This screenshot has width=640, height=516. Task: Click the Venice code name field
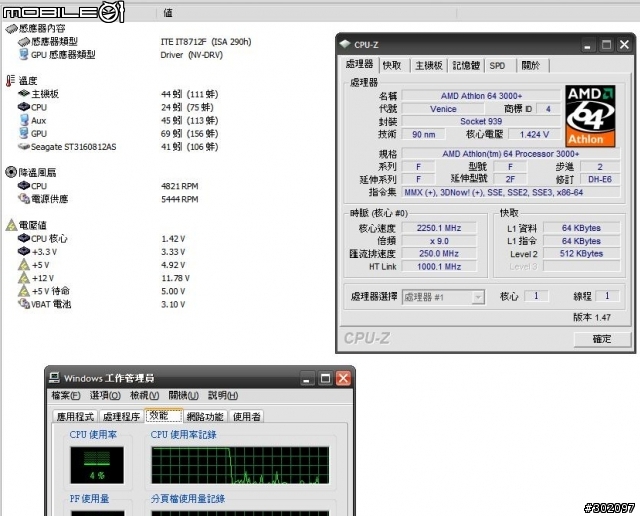[x=443, y=109]
